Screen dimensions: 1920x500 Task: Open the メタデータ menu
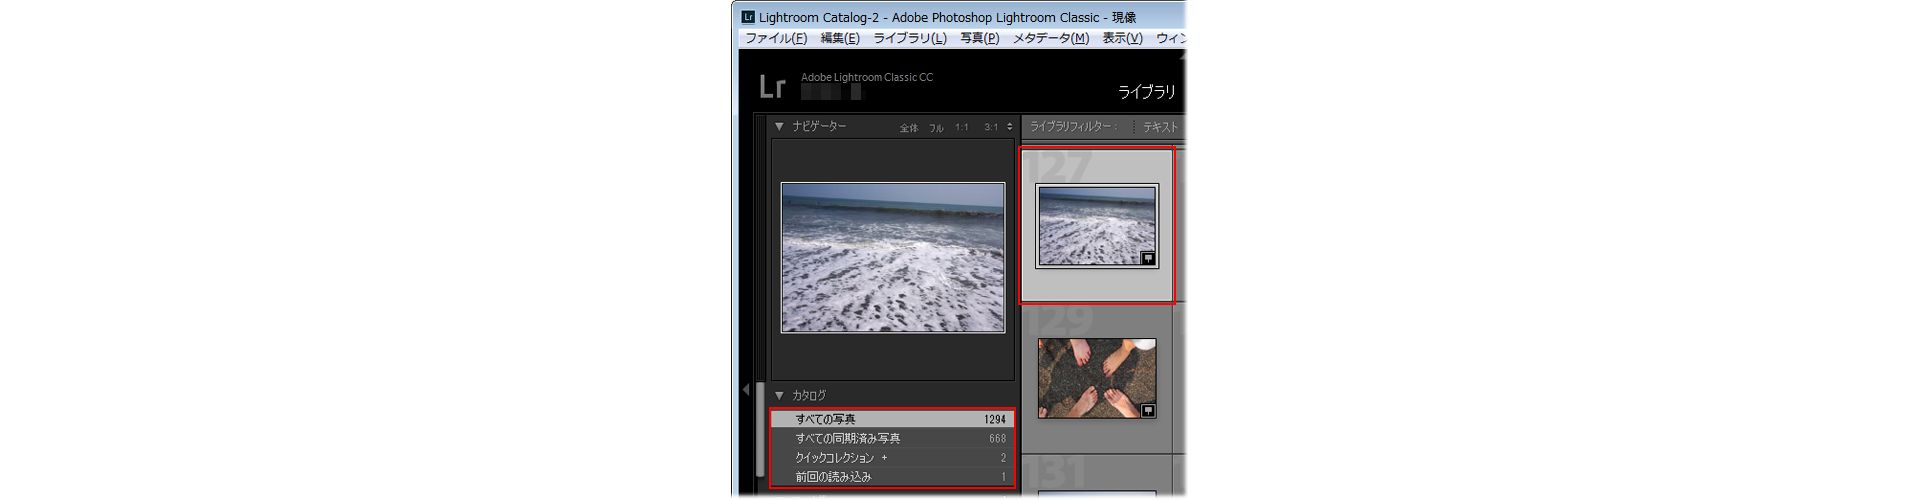coord(1051,38)
